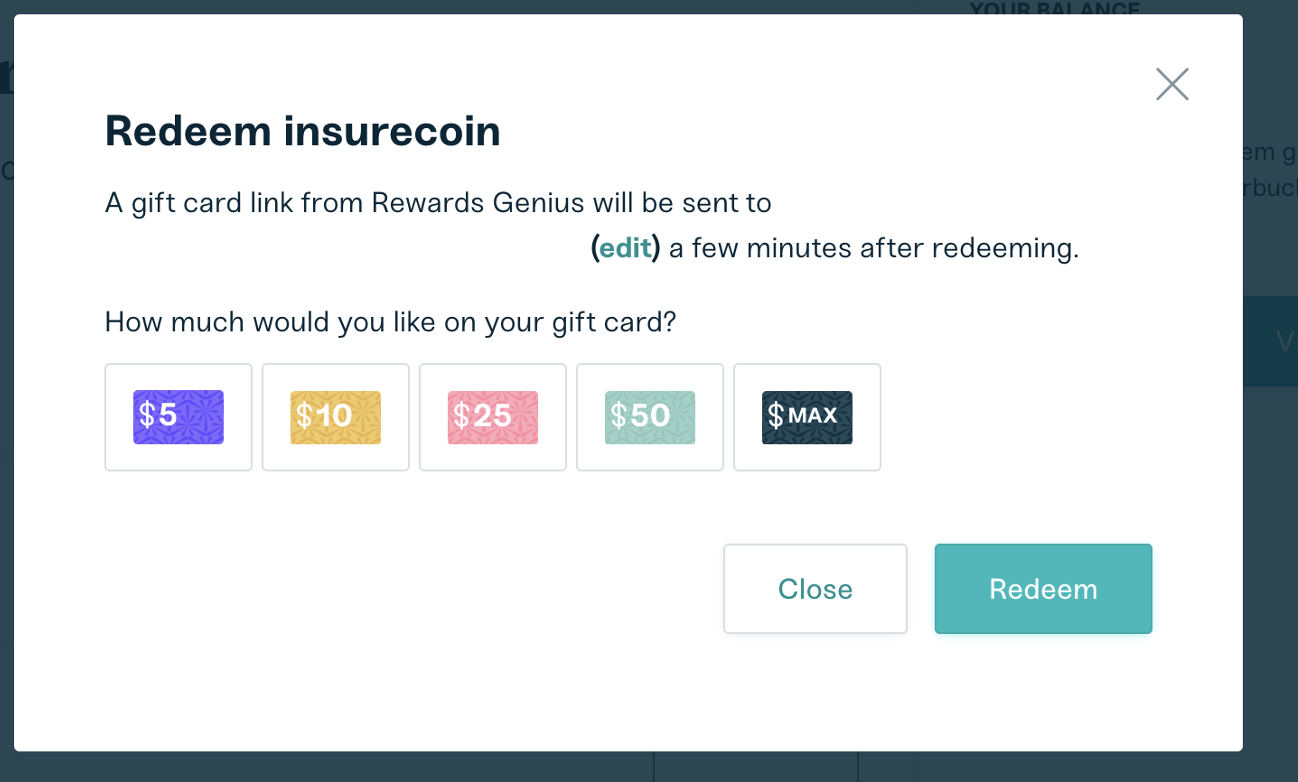The width and height of the screenshot is (1298, 782).
Task: Click the number 25 on the pink card
Action: pyautogui.click(x=492, y=415)
